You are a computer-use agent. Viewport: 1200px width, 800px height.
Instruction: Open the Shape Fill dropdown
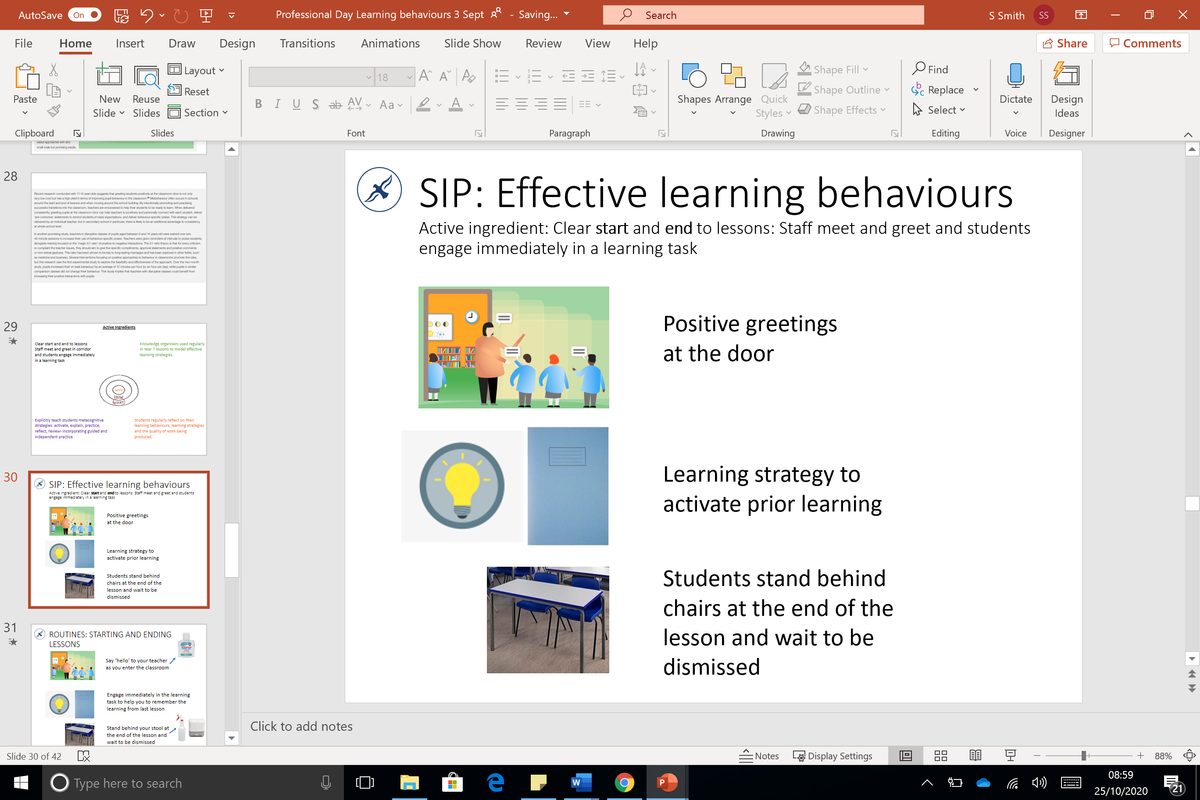tap(833, 69)
